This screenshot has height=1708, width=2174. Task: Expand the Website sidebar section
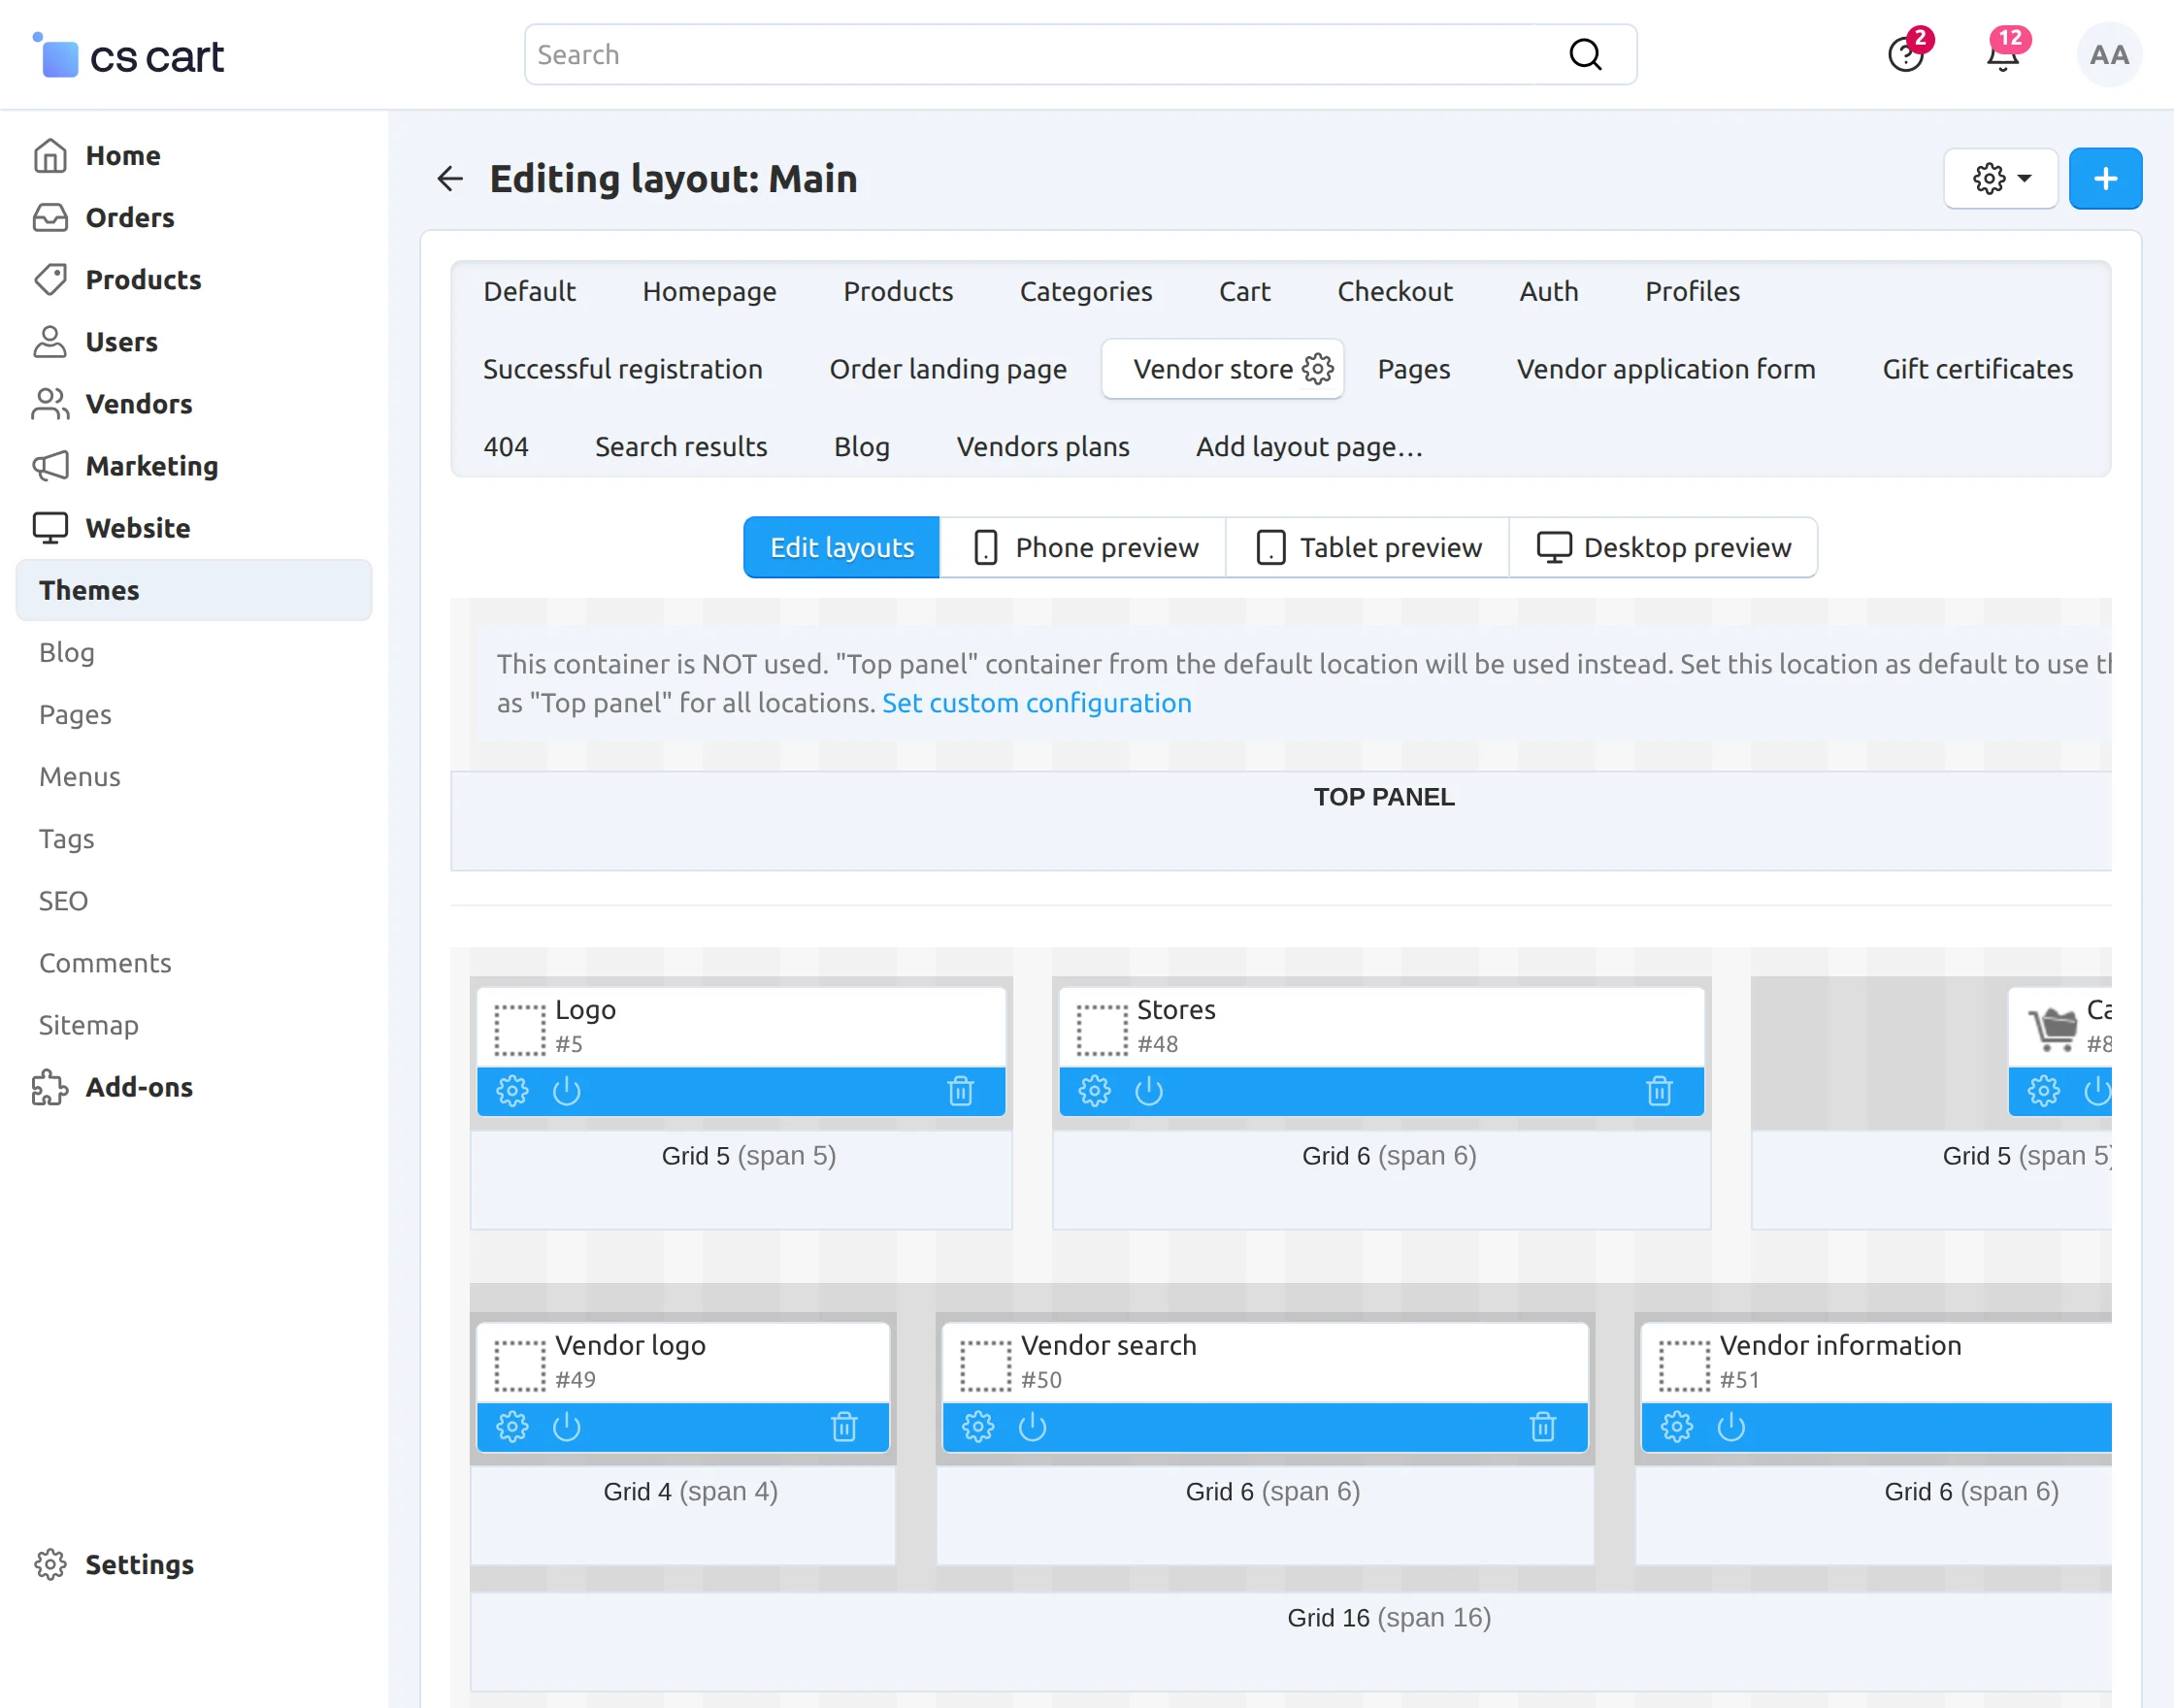click(x=137, y=528)
